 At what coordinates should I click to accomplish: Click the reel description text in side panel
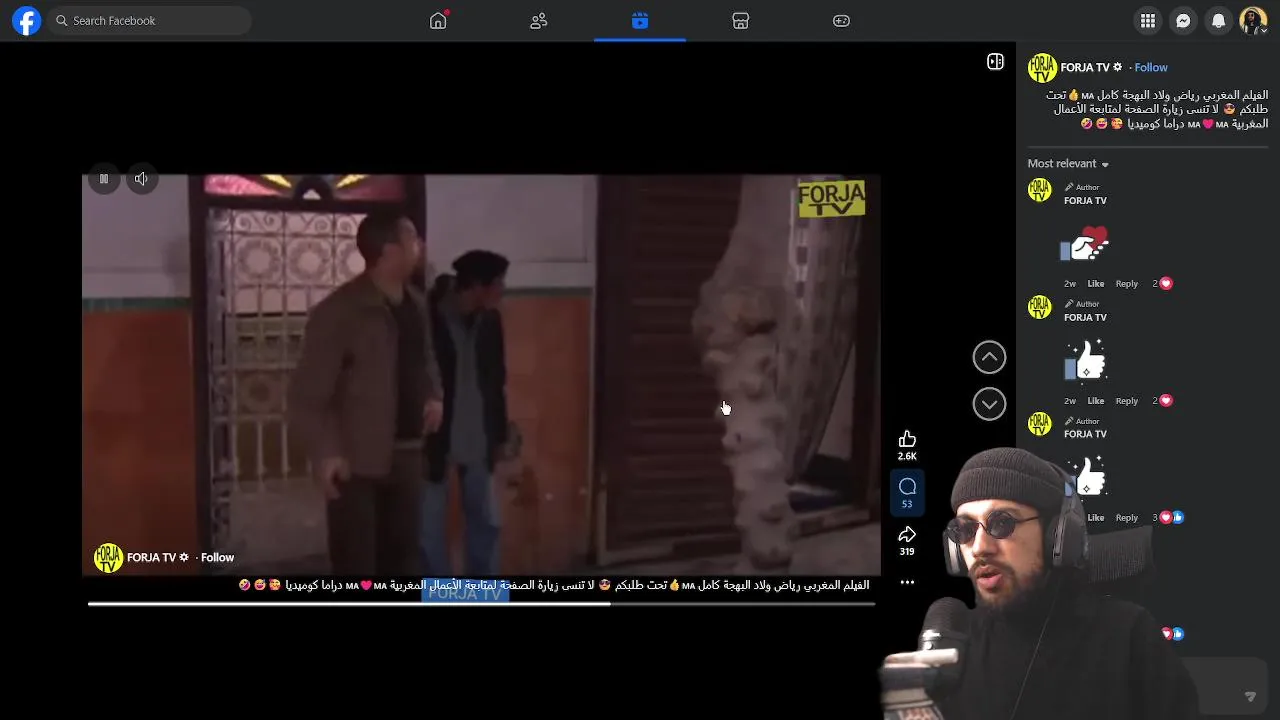[x=1156, y=110]
